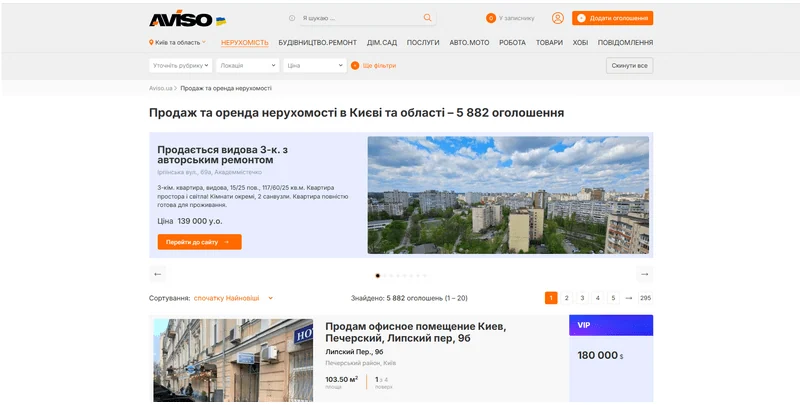Click the search magnifier icon
Viewport: 800px width, 405px height.
tap(428, 18)
